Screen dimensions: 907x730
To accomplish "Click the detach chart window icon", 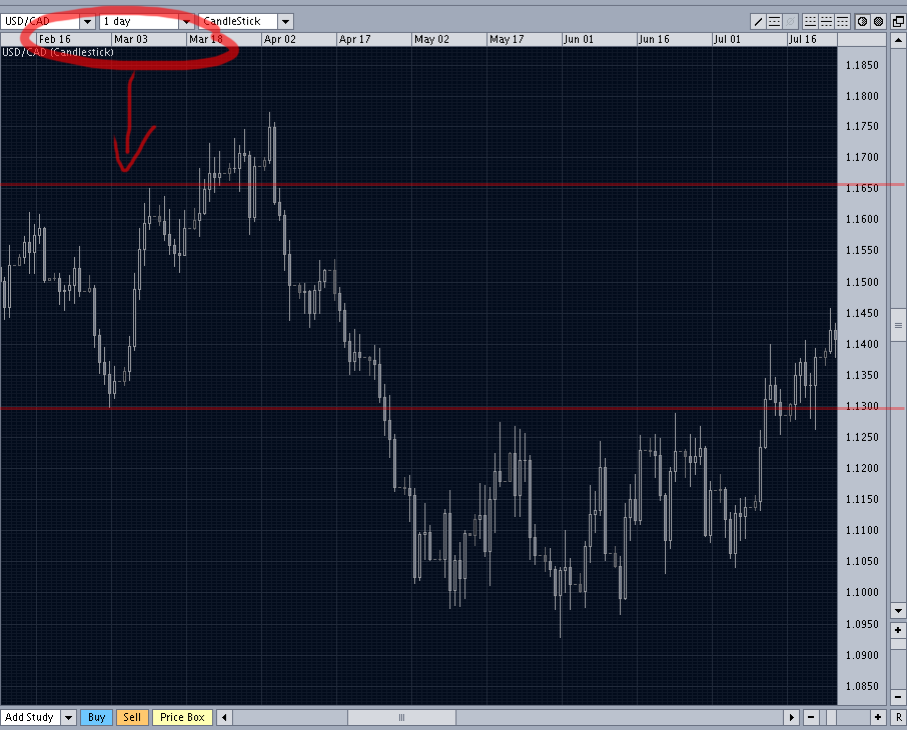I will (x=898, y=22).
